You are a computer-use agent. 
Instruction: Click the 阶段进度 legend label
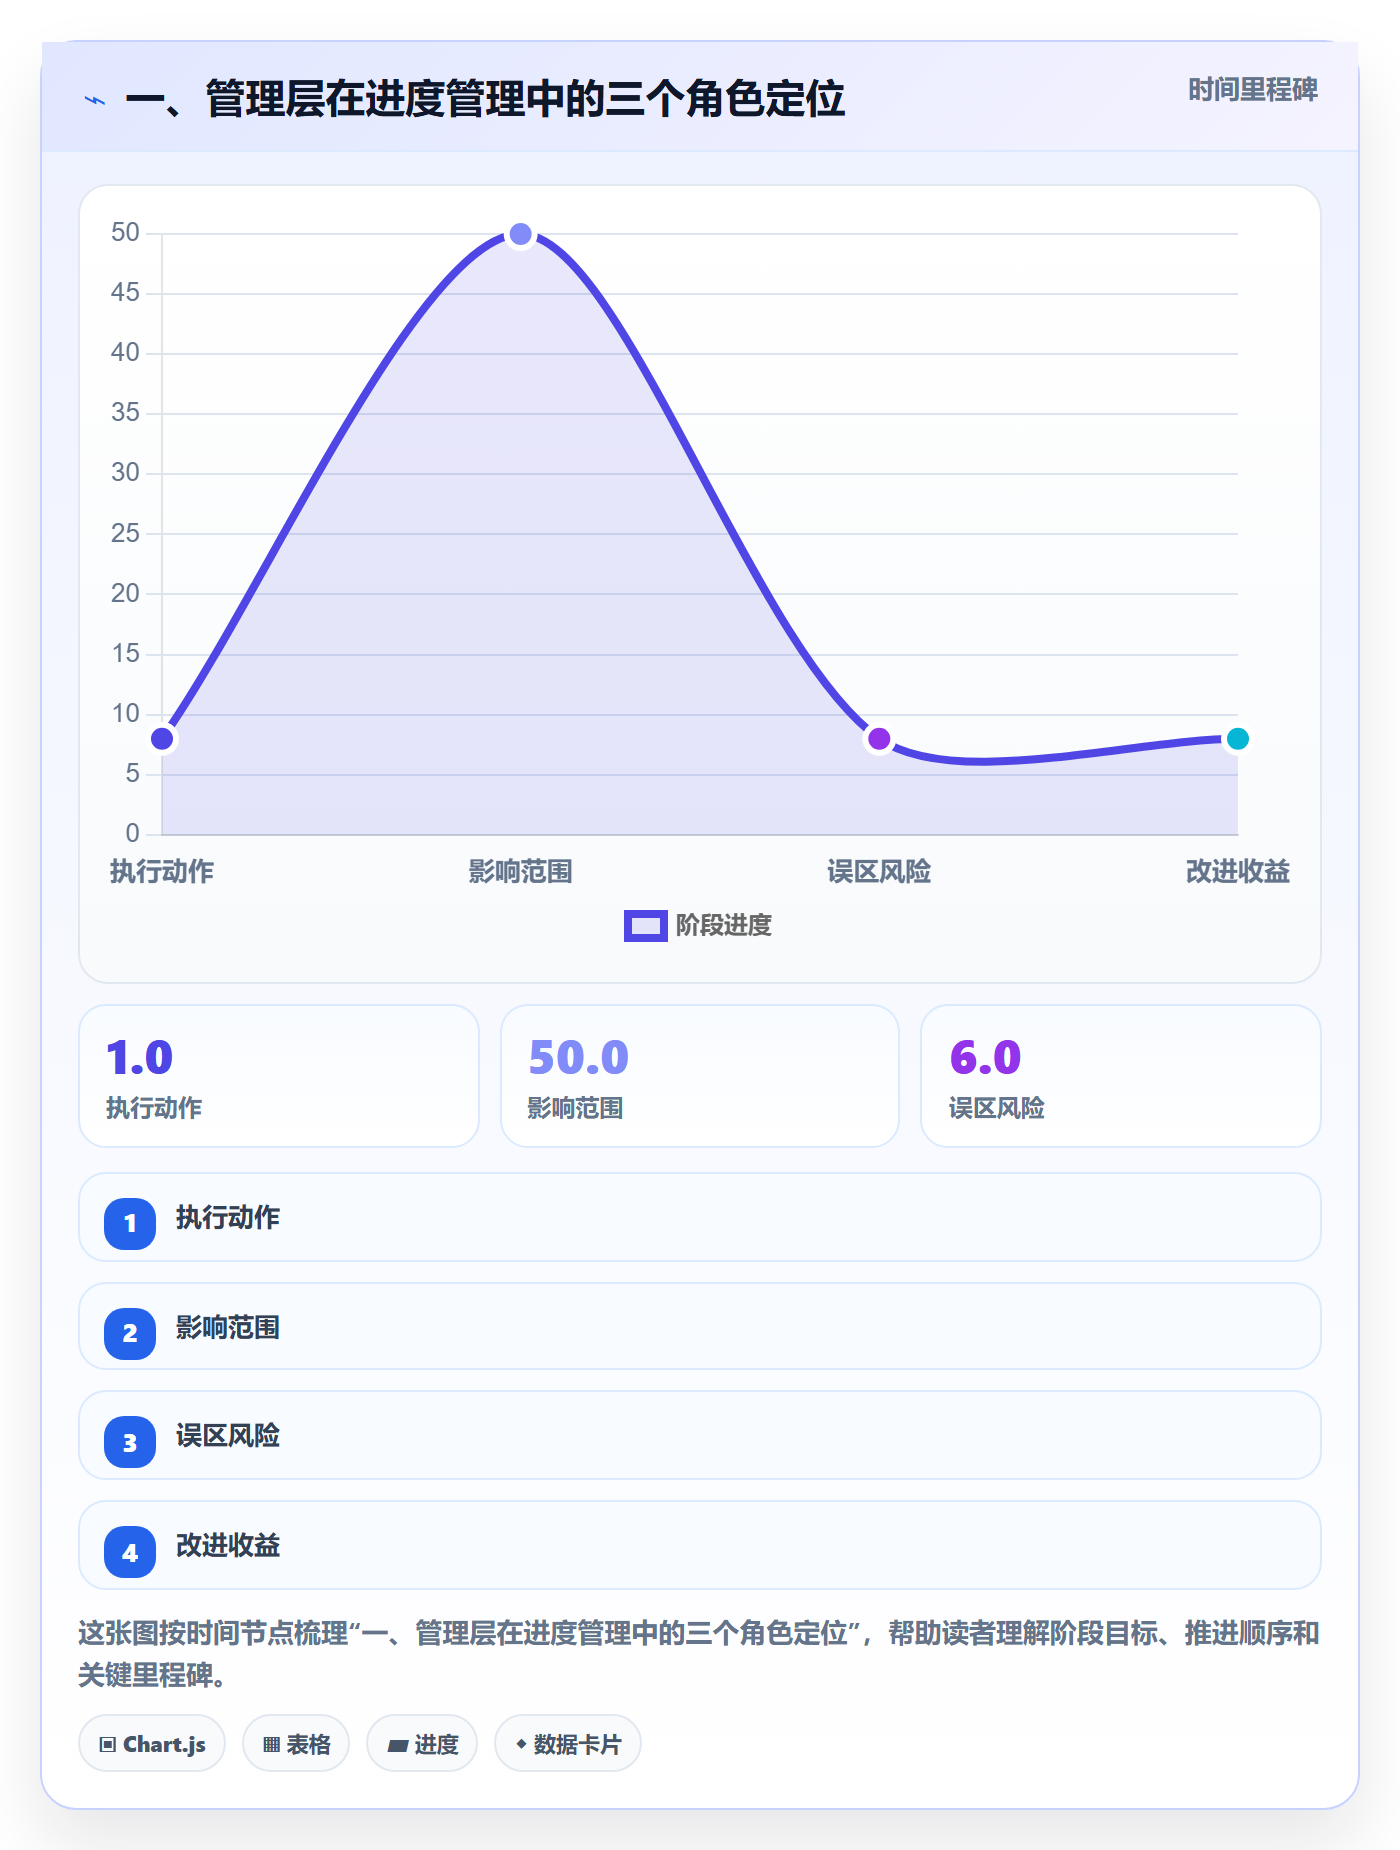[x=724, y=926]
